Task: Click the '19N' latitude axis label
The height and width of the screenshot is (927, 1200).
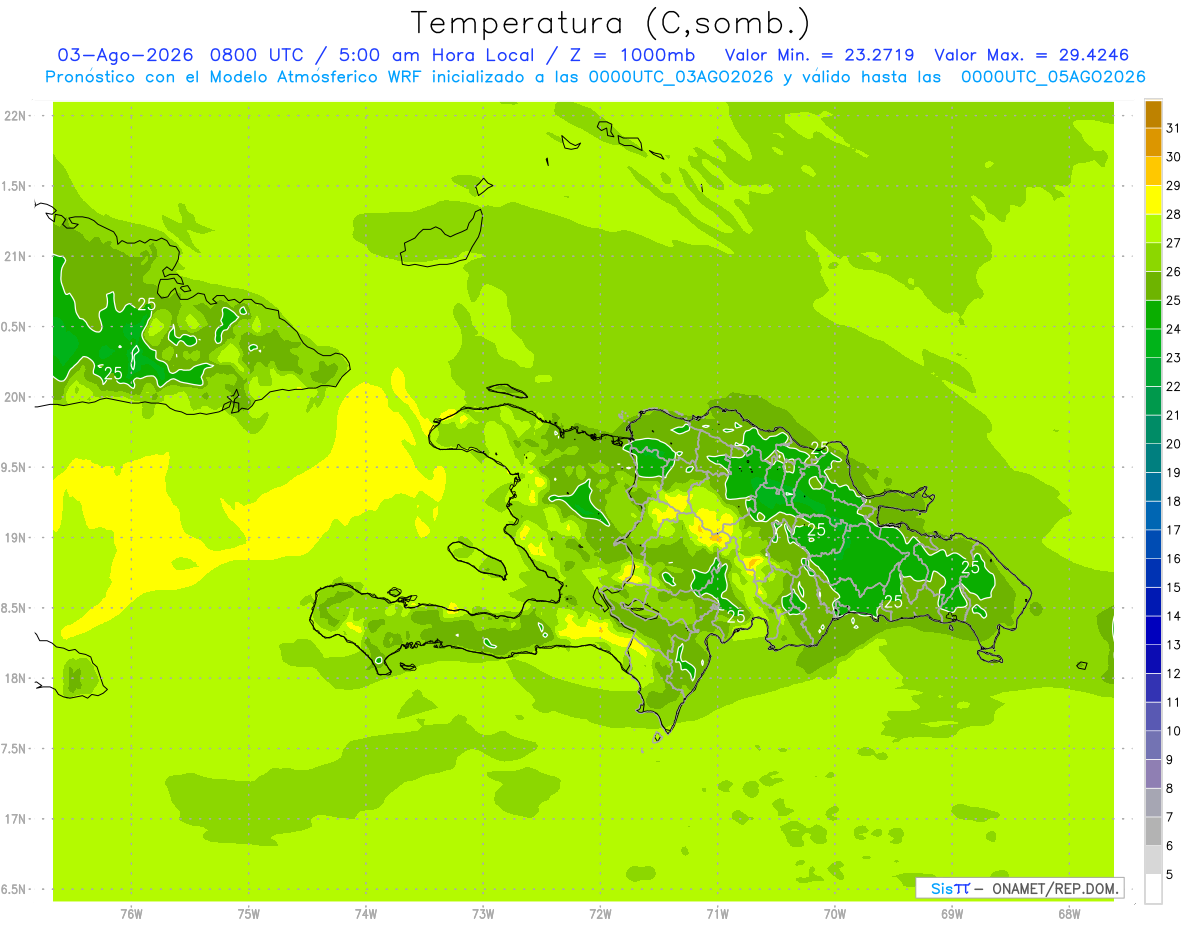Action: pos(16,538)
